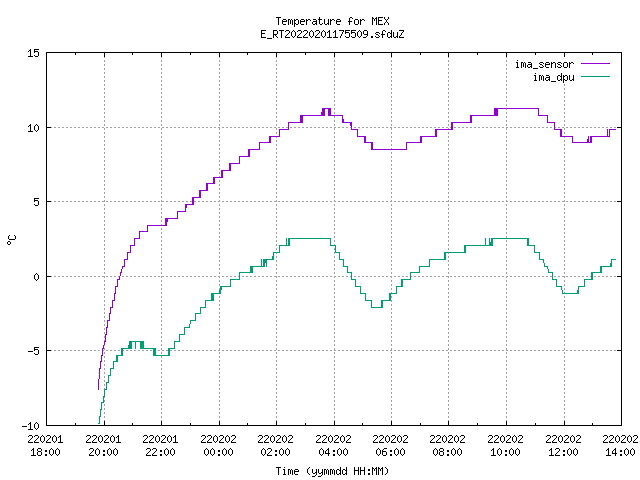This screenshot has height=480, width=640.
Task: Click the x-axis label '220202 06:00'
Action: tap(391, 446)
